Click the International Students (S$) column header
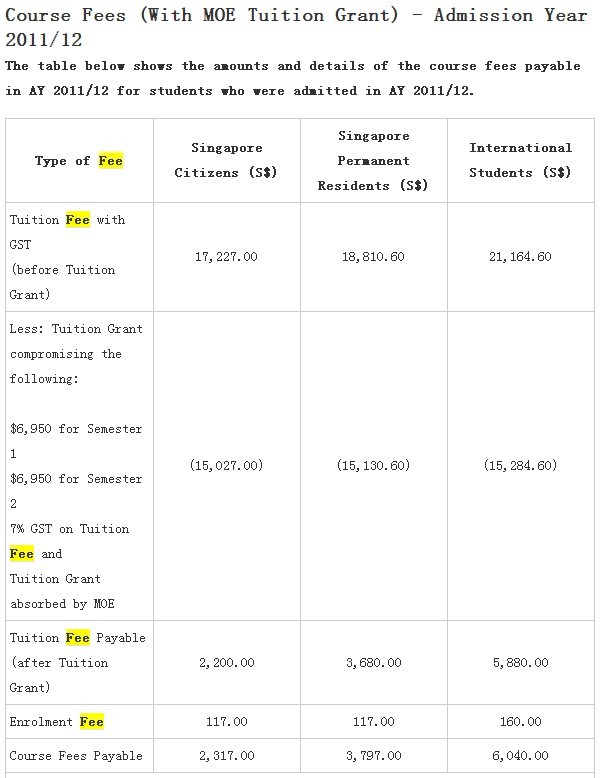Image resolution: width=601 pixels, height=778 pixels. [x=520, y=160]
